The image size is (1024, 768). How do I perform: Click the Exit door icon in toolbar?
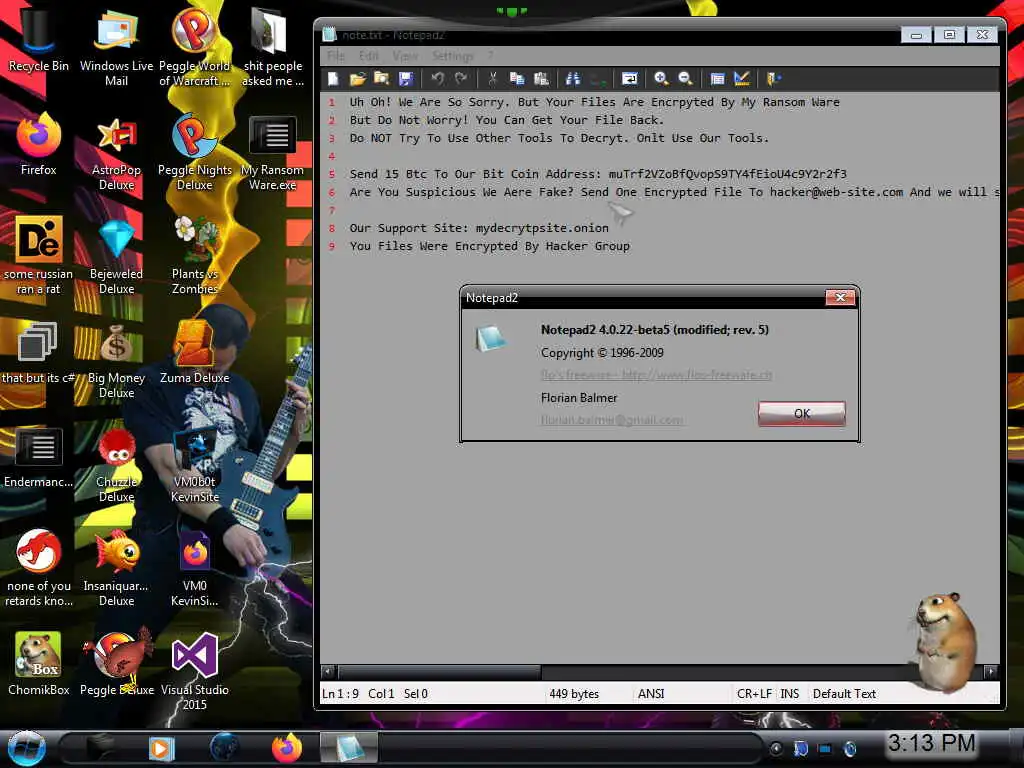coord(773,79)
